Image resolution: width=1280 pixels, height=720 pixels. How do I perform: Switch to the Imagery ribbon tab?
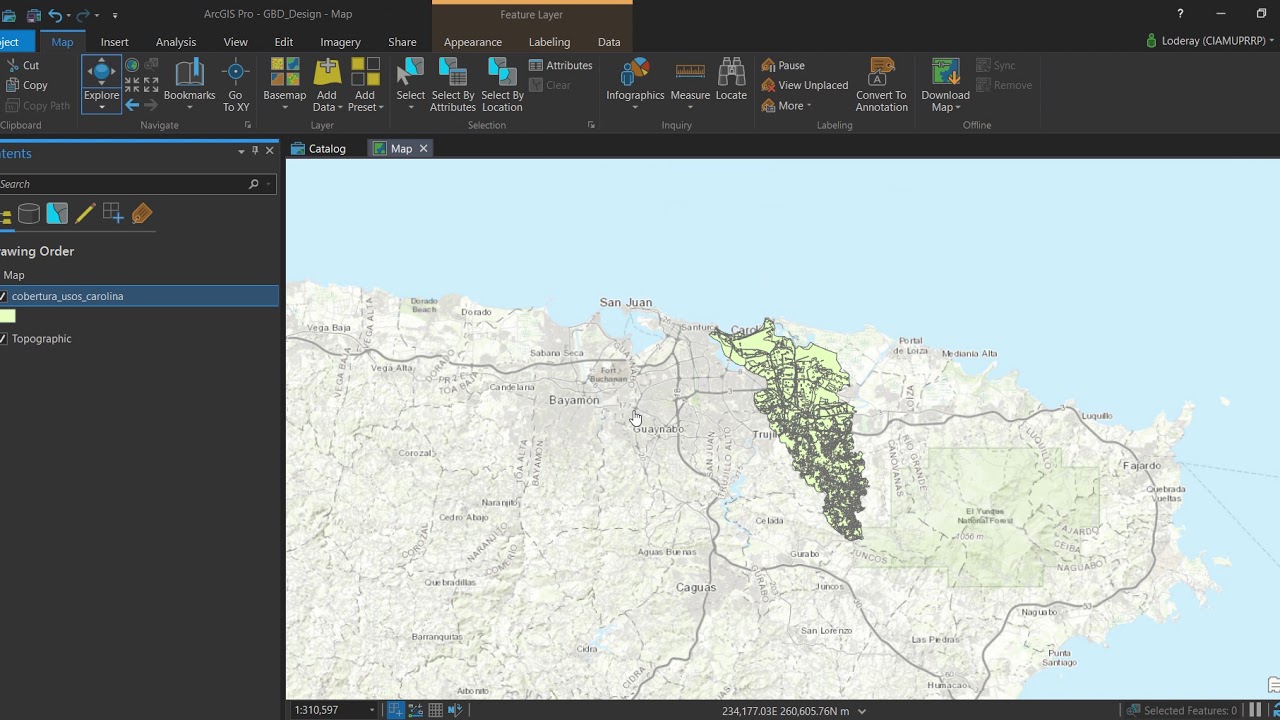click(x=340, y=42)
